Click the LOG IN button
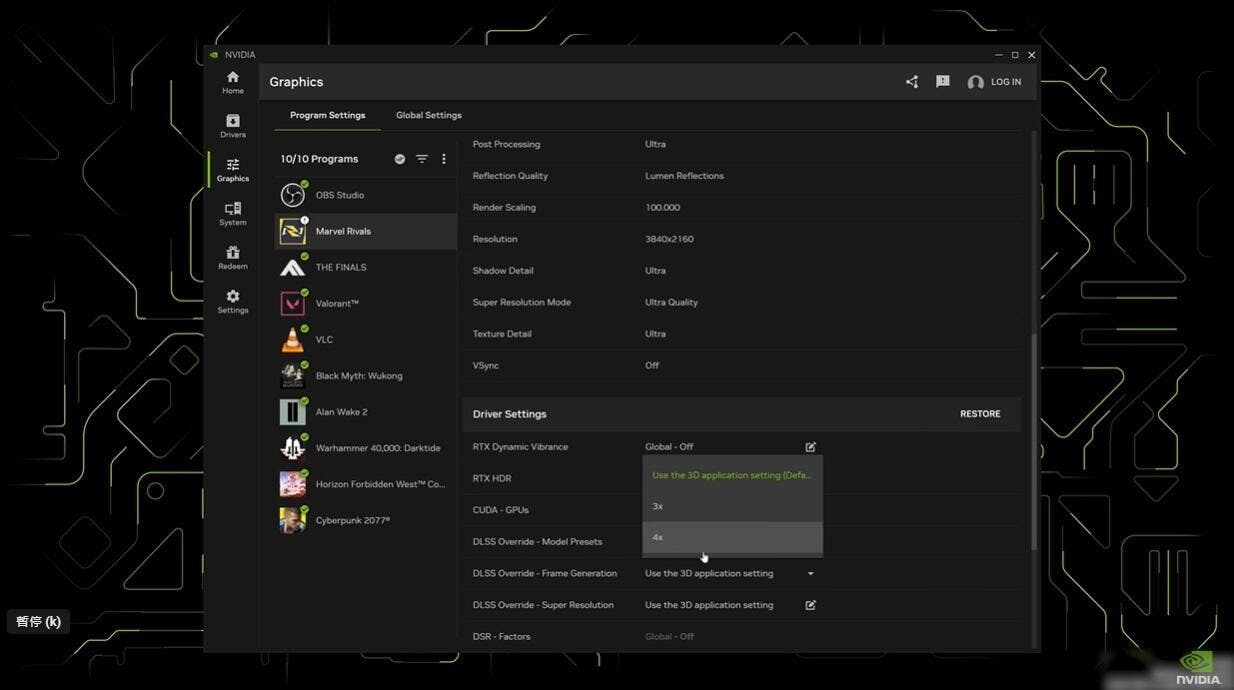The image size is (1234, 690). coord(1006,82)
